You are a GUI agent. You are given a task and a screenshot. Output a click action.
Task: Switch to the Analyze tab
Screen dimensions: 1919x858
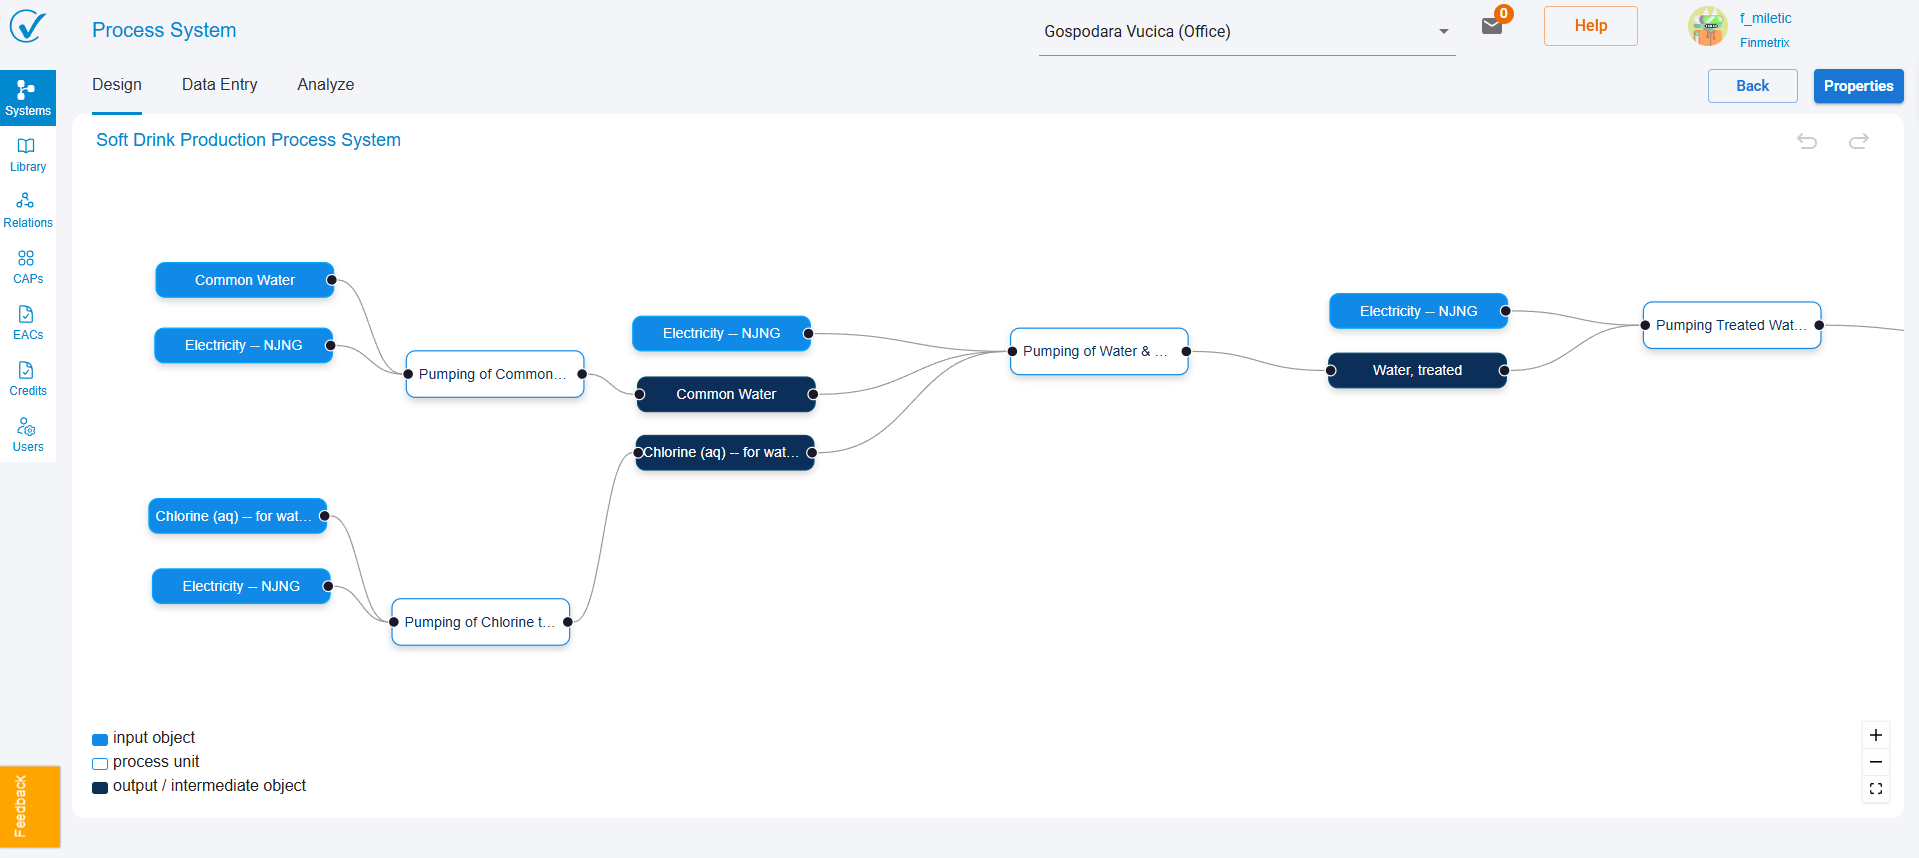pos(326,85)
